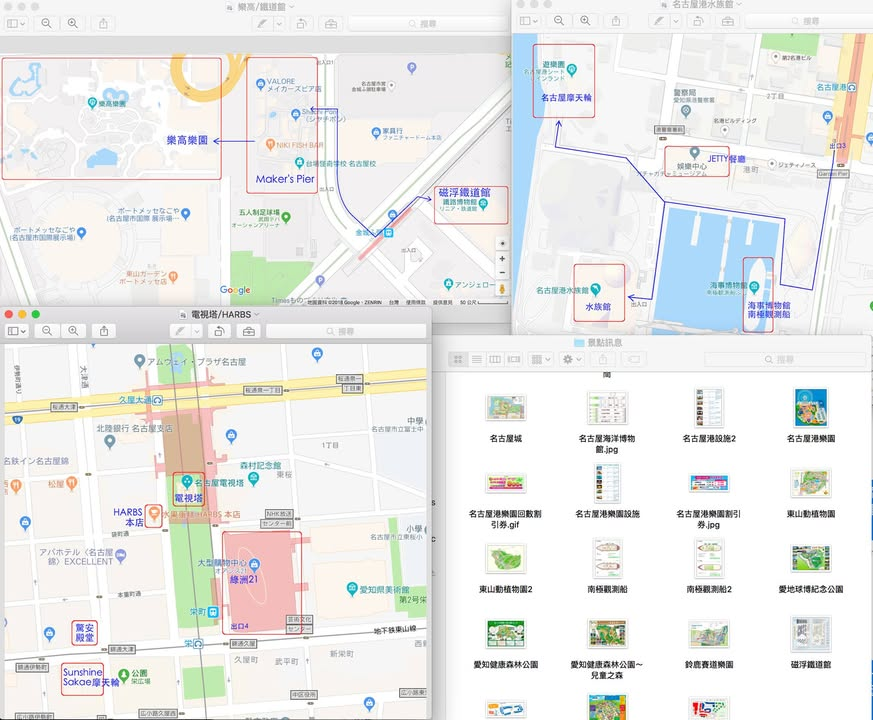Open sidebar view menu in 電視塔/HARBS window
The height and width of the screenshot is (720, 873).
17,331
